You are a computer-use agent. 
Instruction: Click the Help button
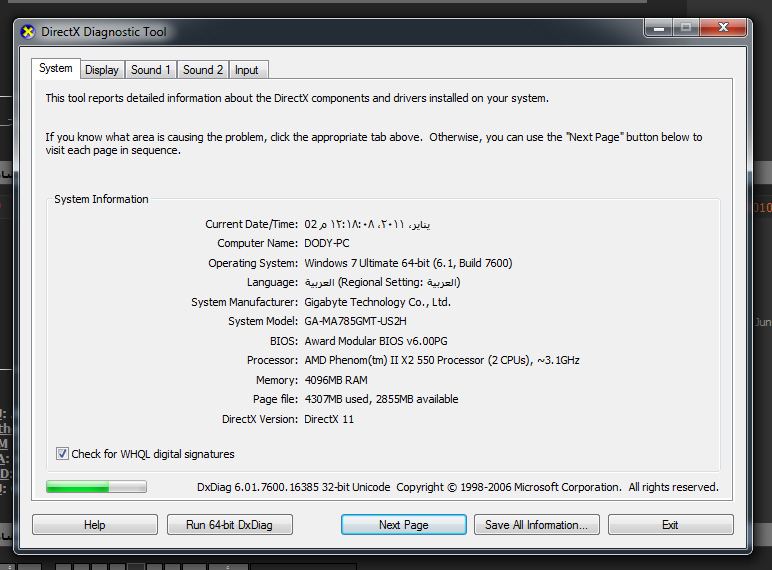pos(95,525)
